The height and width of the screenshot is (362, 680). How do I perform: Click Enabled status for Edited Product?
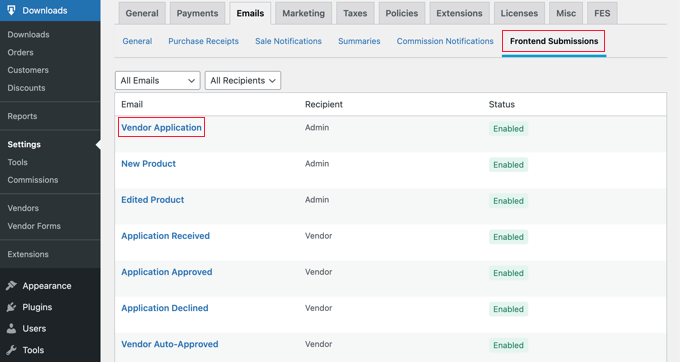coord(508,201)
